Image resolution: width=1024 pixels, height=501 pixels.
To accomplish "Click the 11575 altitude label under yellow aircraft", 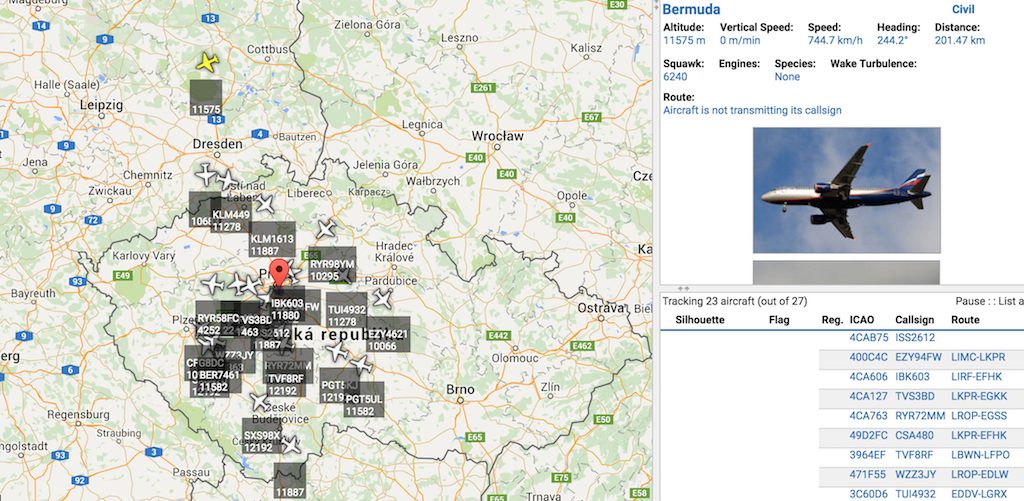I will 206,98.
